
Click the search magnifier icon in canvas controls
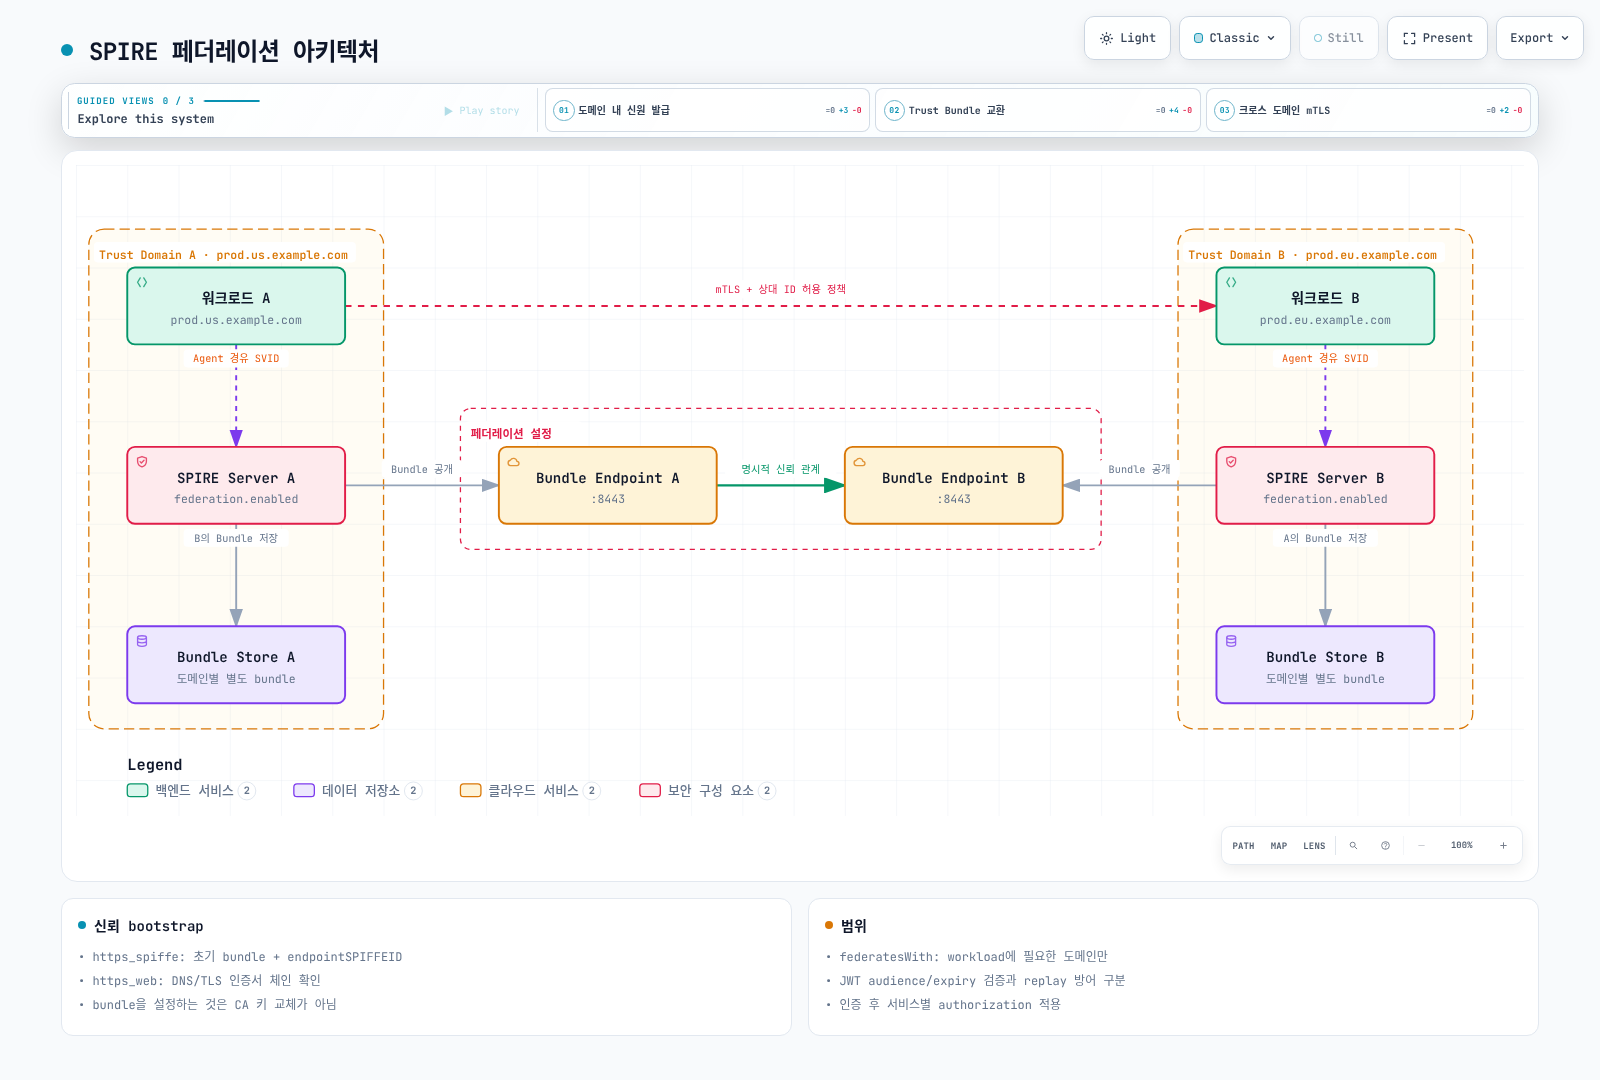pyautogui.click(x=1353, y=846)
